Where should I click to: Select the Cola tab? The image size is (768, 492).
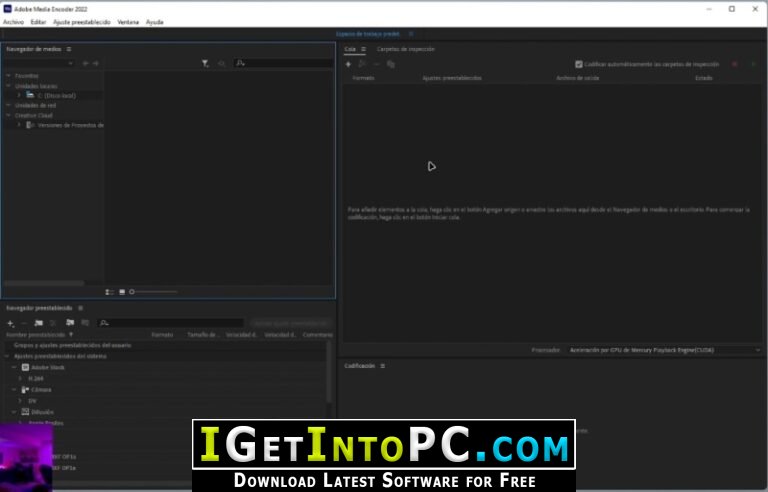click(350, 49)
